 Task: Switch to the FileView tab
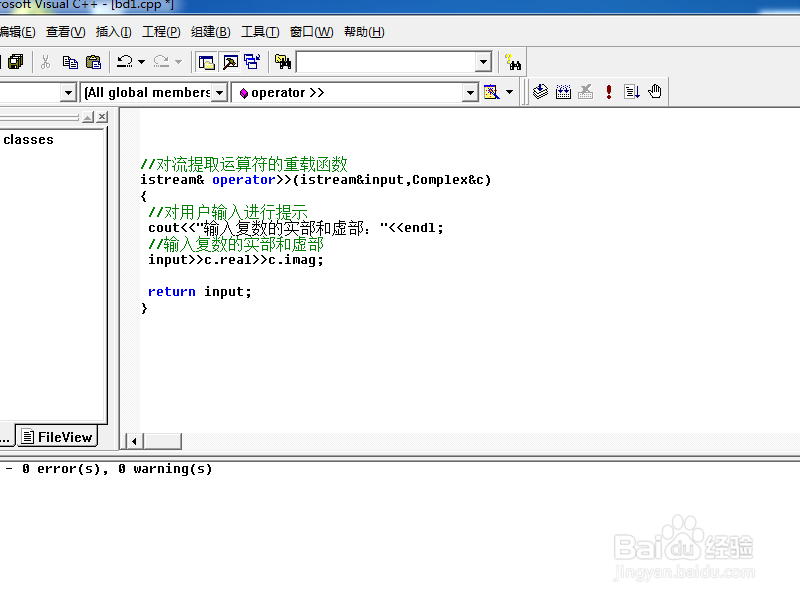pos(57,437)
